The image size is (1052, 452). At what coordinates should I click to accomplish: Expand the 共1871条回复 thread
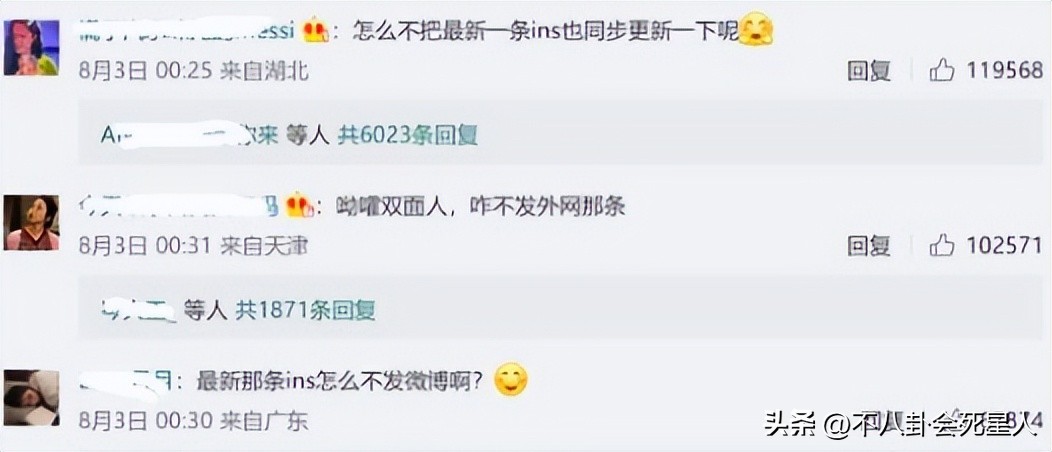[305, 310]
